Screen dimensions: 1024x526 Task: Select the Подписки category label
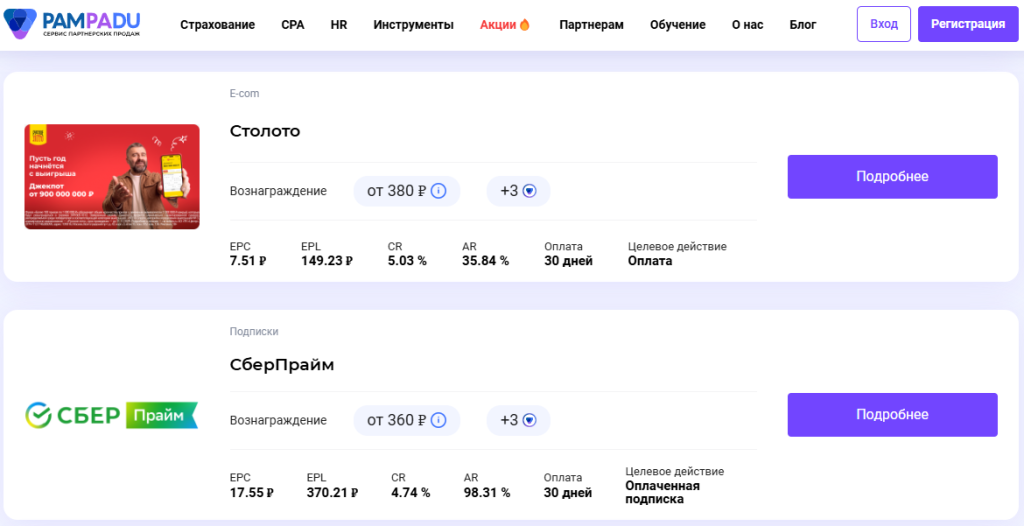tap(254, 331)
